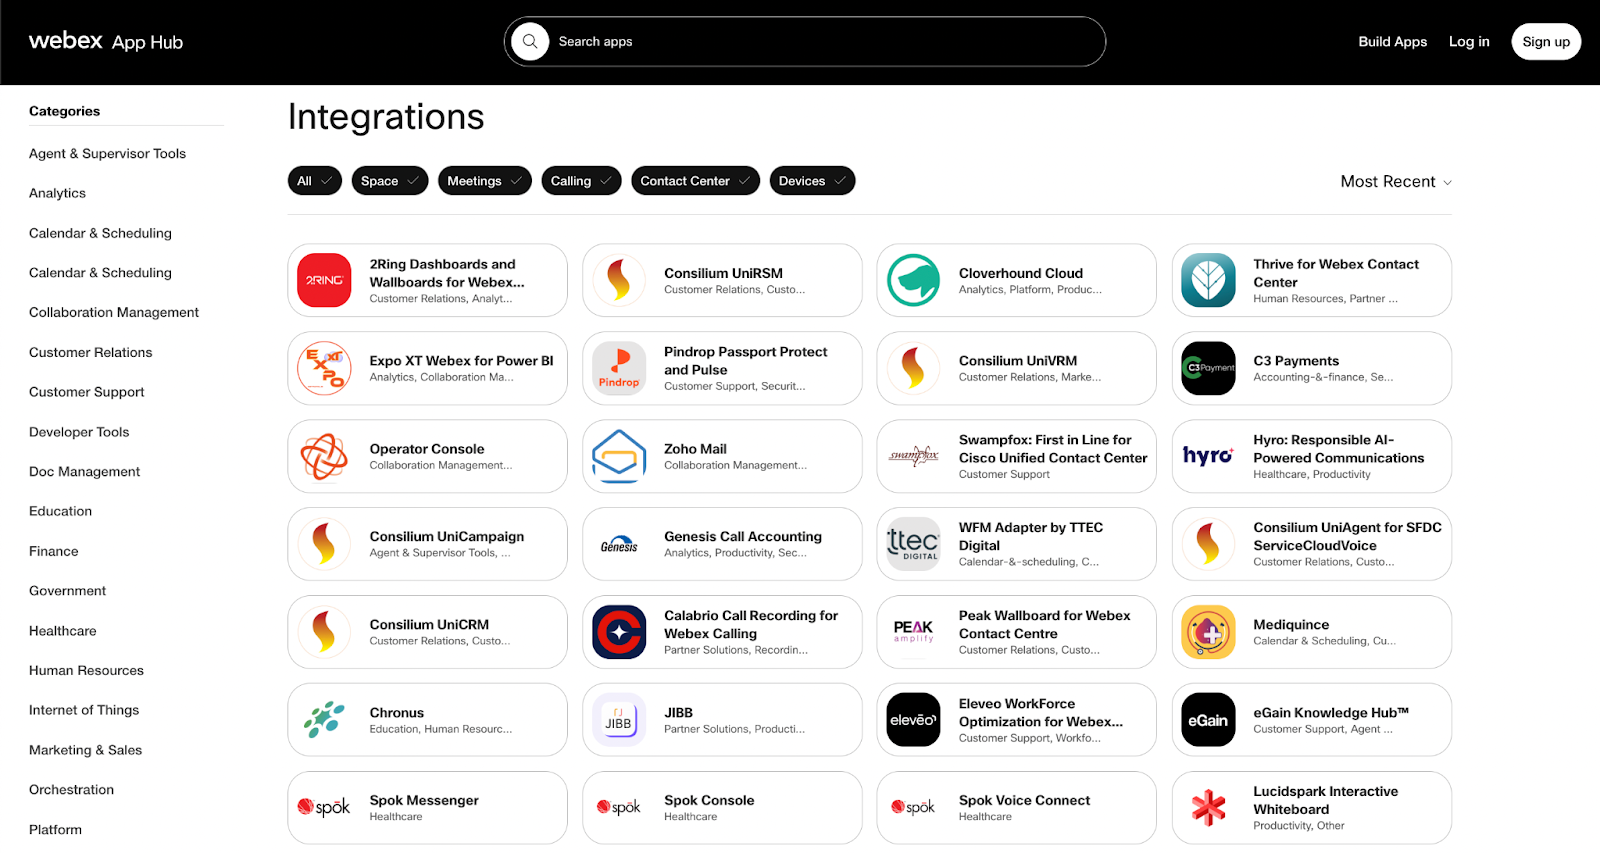Screen dimensions: 1600x853
Task: Open the Government category
Action: click(x=68, y=591)
